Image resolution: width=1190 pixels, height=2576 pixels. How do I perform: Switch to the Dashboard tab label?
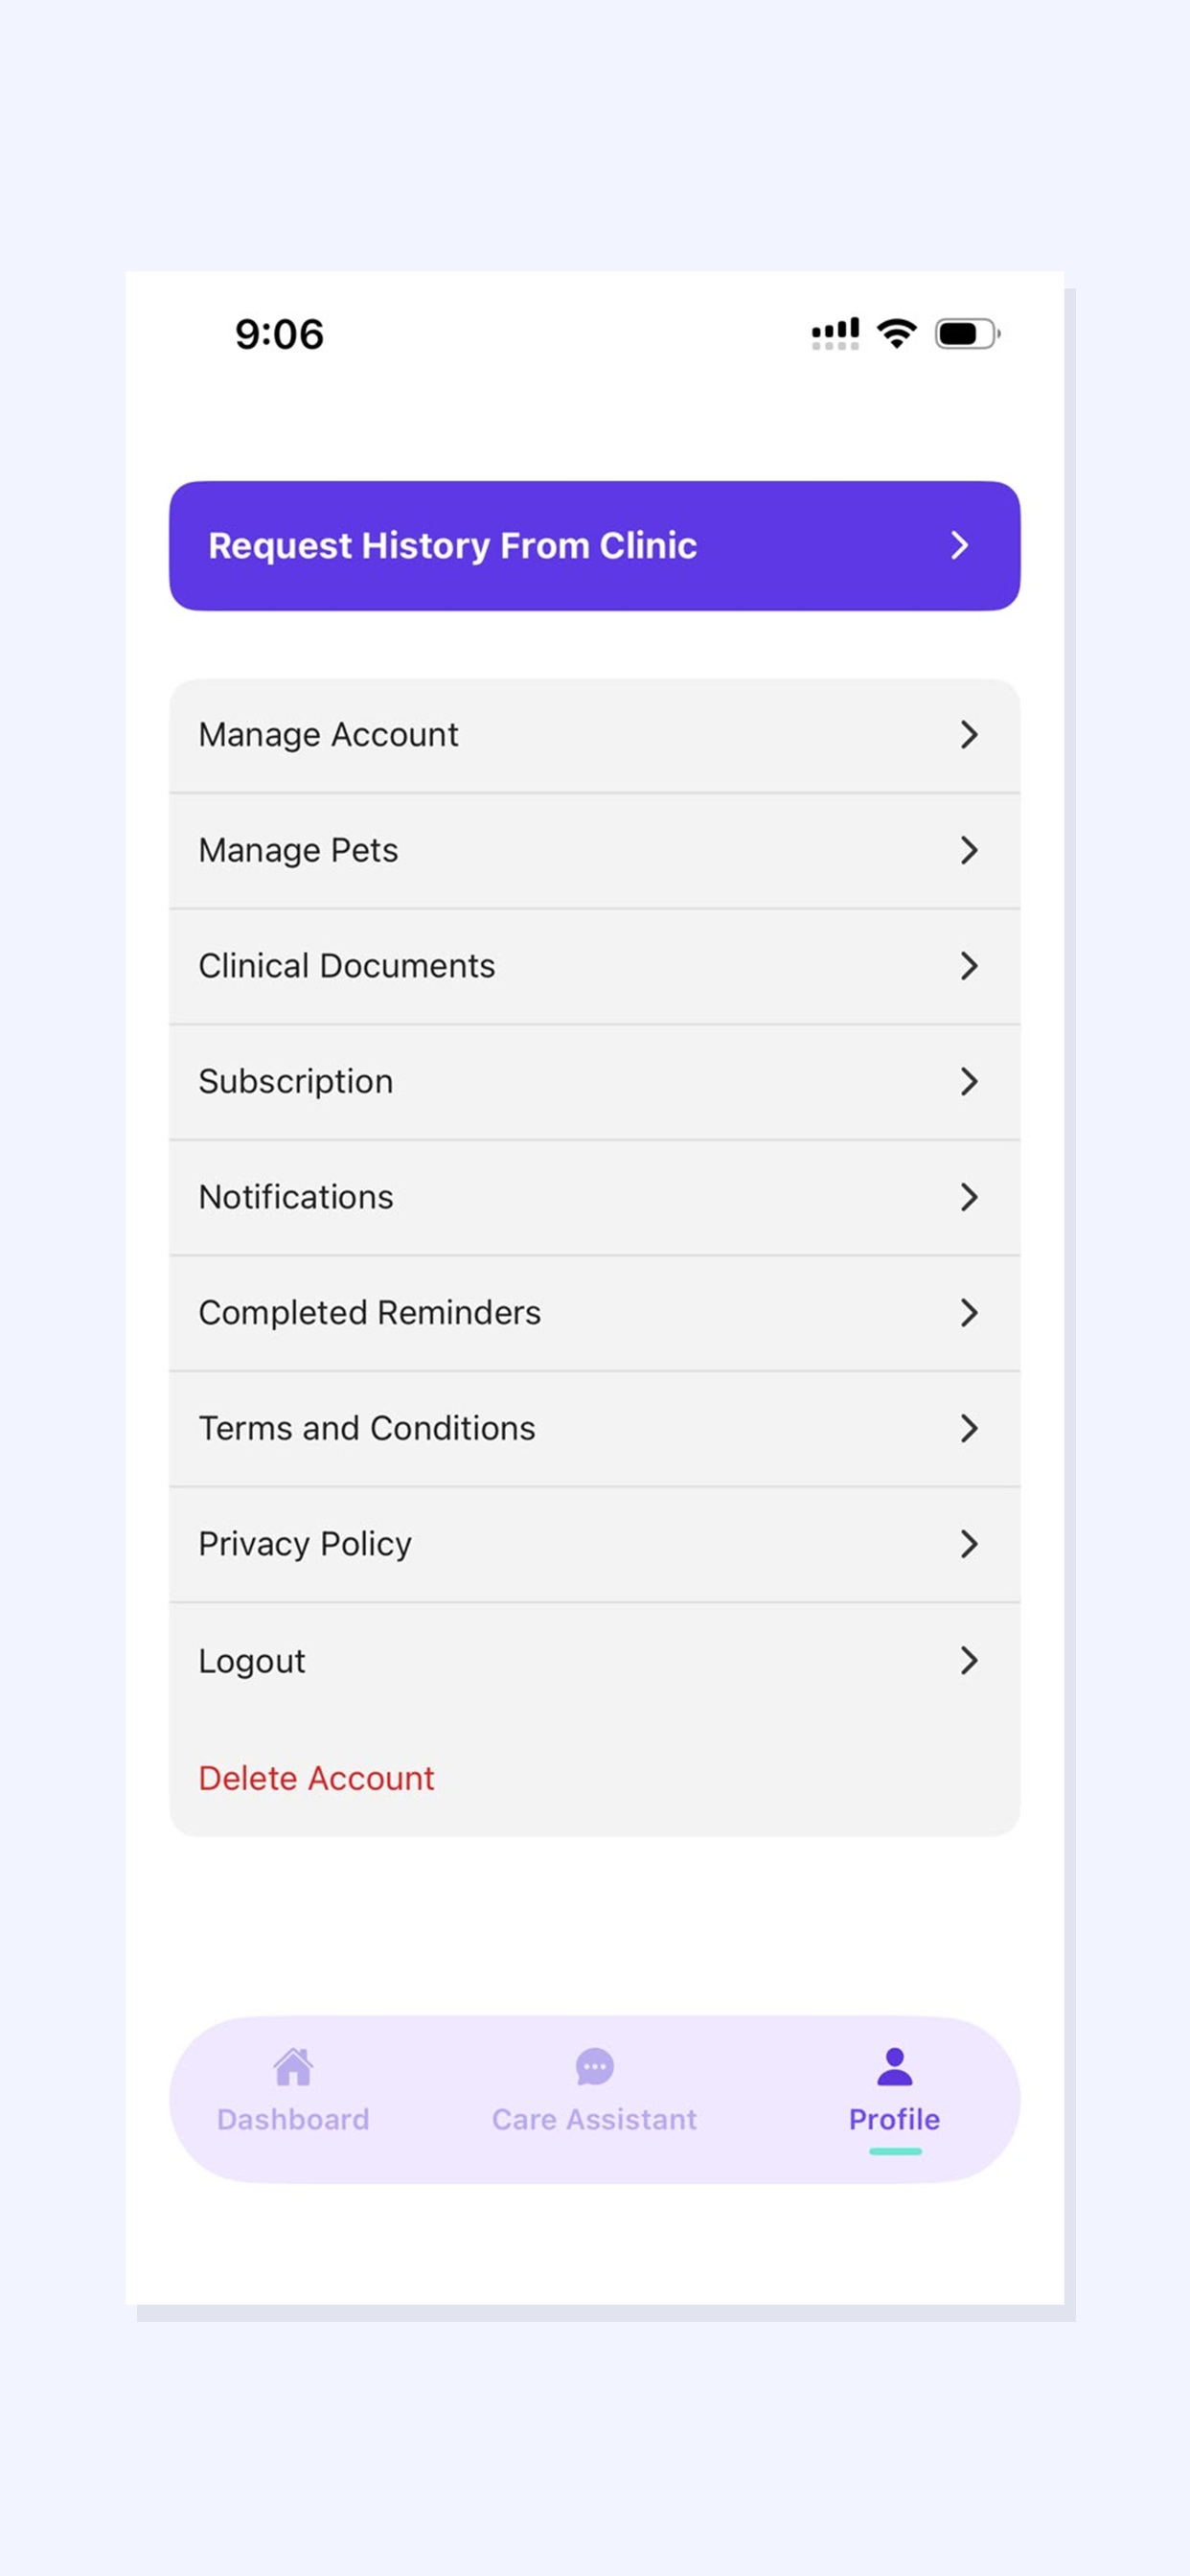click(293, 2119)
